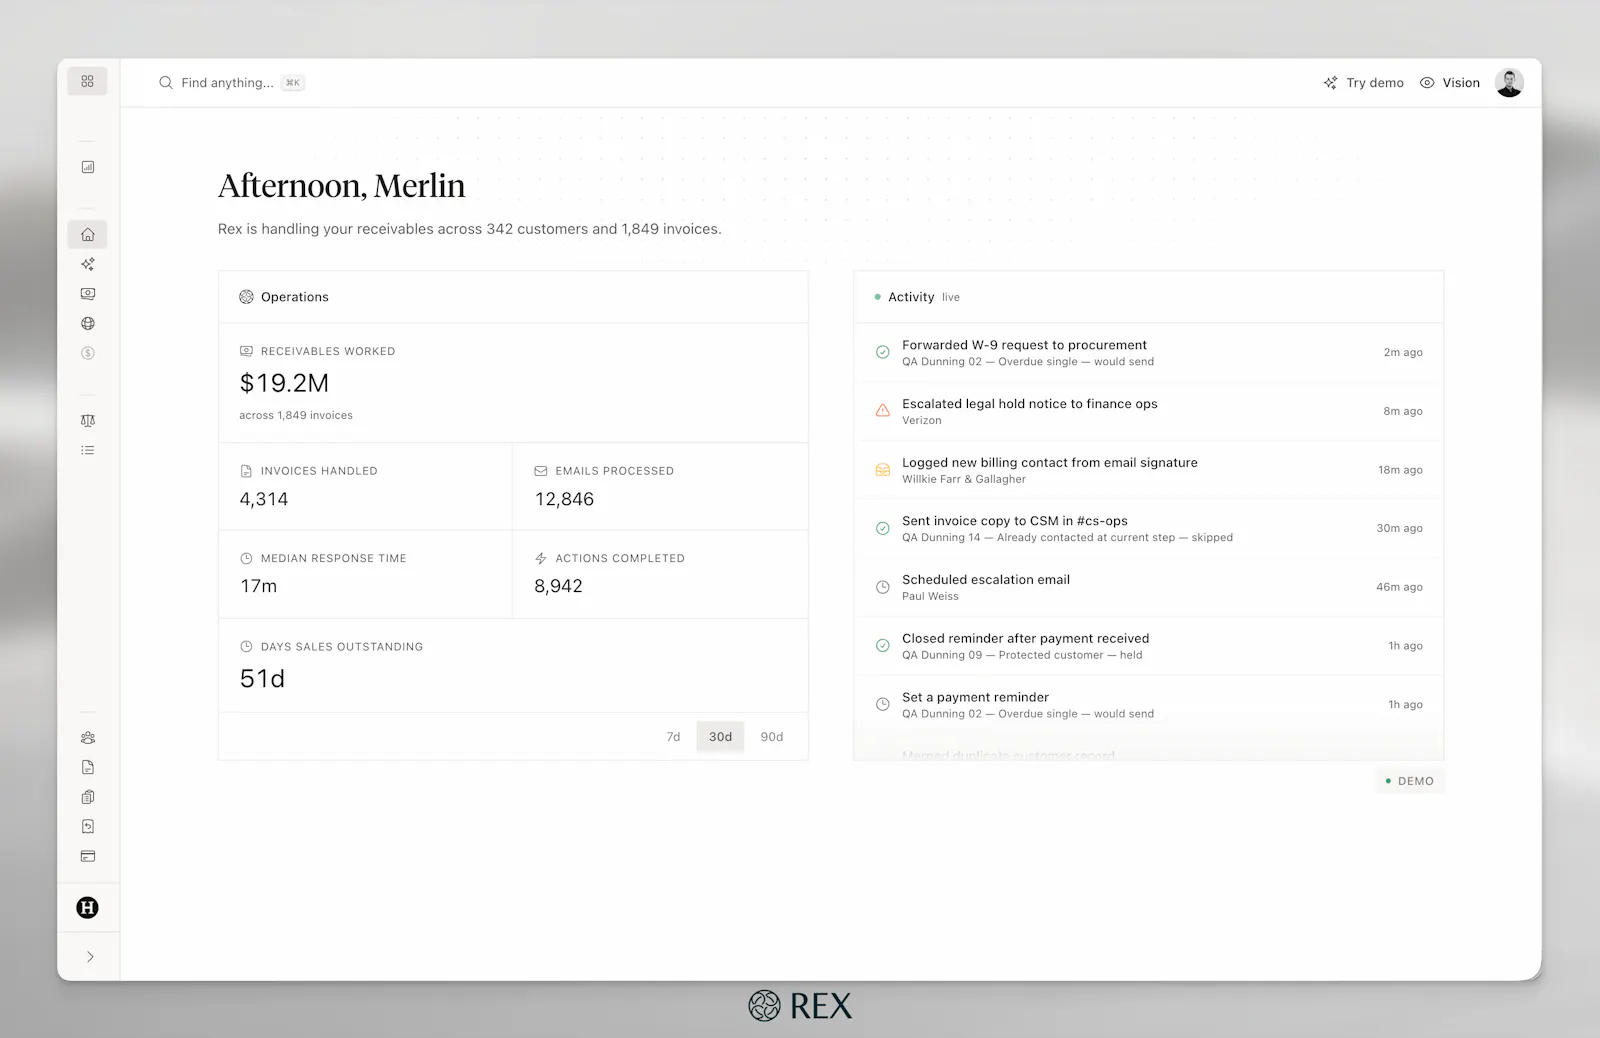This screenshot has width=1600, height=1038.
Task: Click the Activity live indicator
Action: pyautogui.click(x=917, y=297)
